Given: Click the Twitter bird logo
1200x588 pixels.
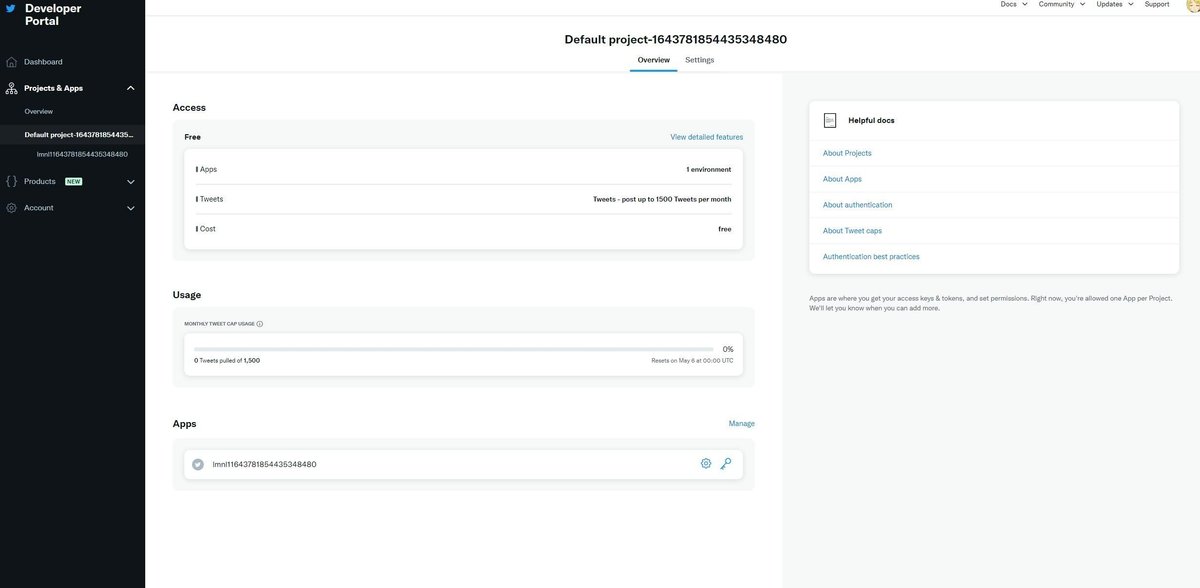Looking at the screenshot, I should click(11, 9).
